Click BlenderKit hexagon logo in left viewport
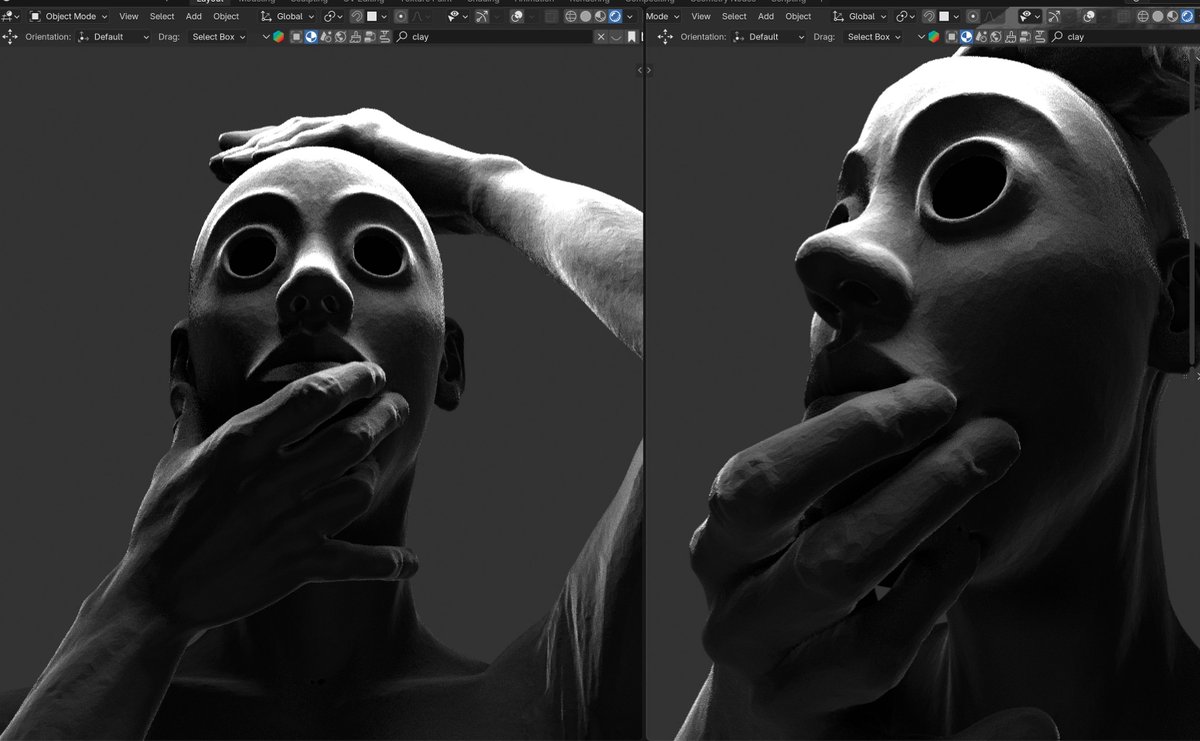 [x=279, y=37]
